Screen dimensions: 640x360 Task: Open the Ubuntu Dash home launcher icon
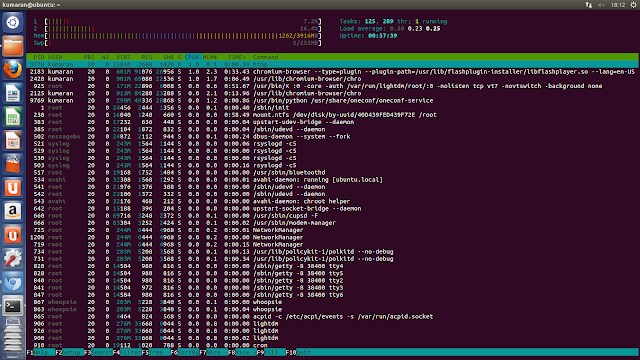[13, 22]
